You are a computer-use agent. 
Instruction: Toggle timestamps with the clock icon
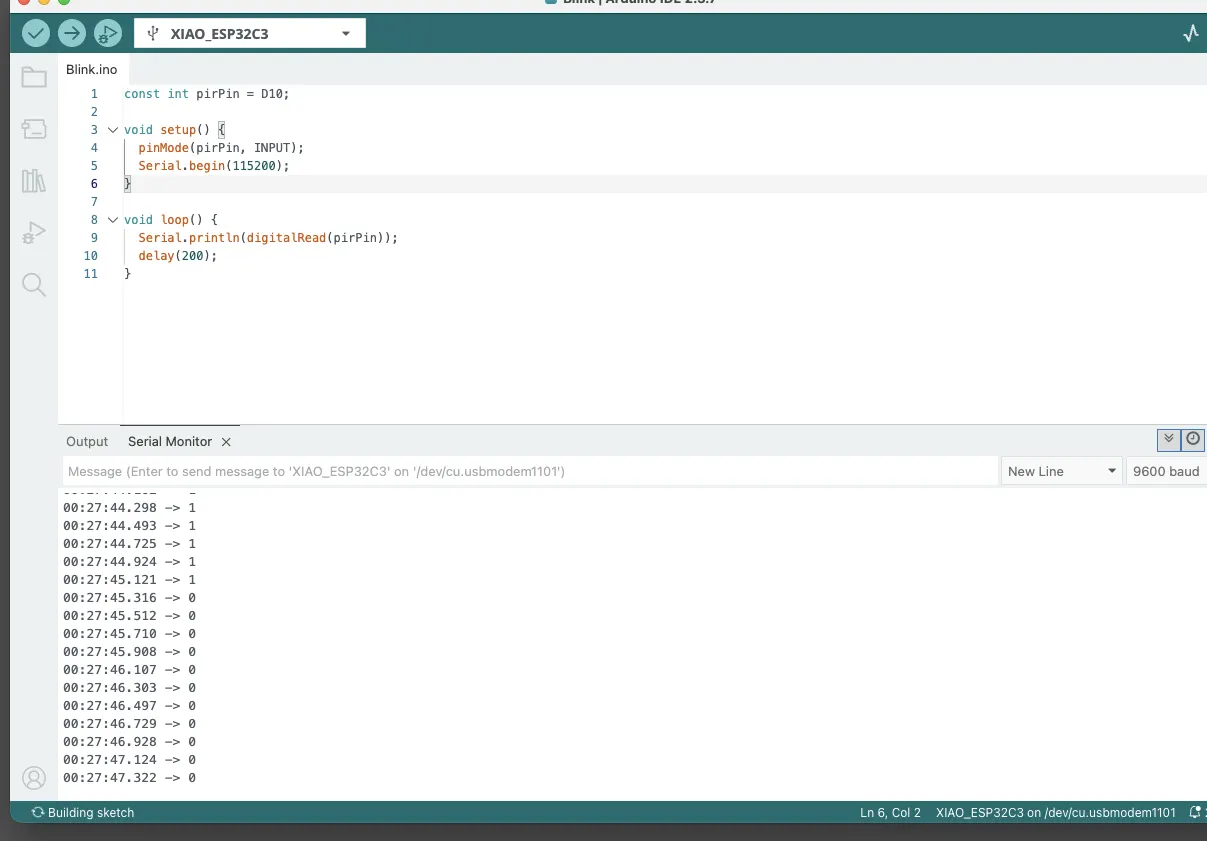click(1192, 439)
